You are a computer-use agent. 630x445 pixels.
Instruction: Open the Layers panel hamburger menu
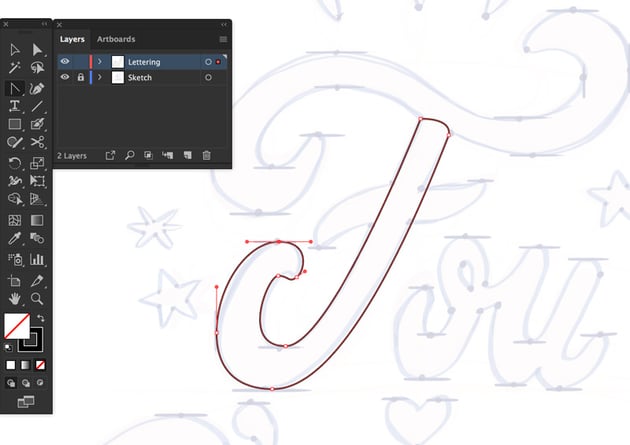(x=223, y=39)
